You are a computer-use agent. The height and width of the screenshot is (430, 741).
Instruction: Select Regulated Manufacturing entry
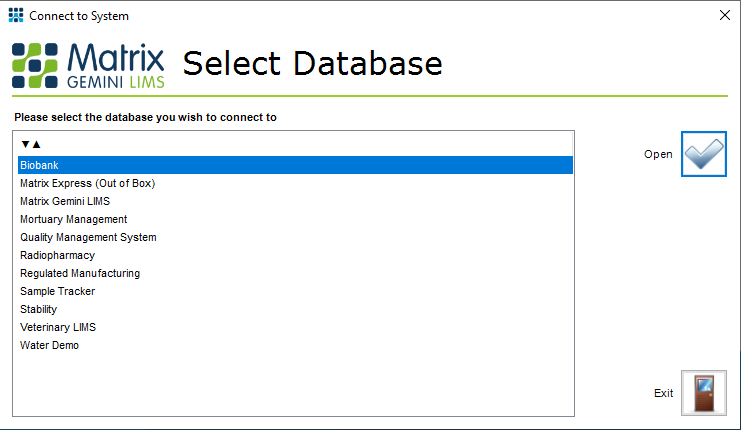tap(80, 273)
